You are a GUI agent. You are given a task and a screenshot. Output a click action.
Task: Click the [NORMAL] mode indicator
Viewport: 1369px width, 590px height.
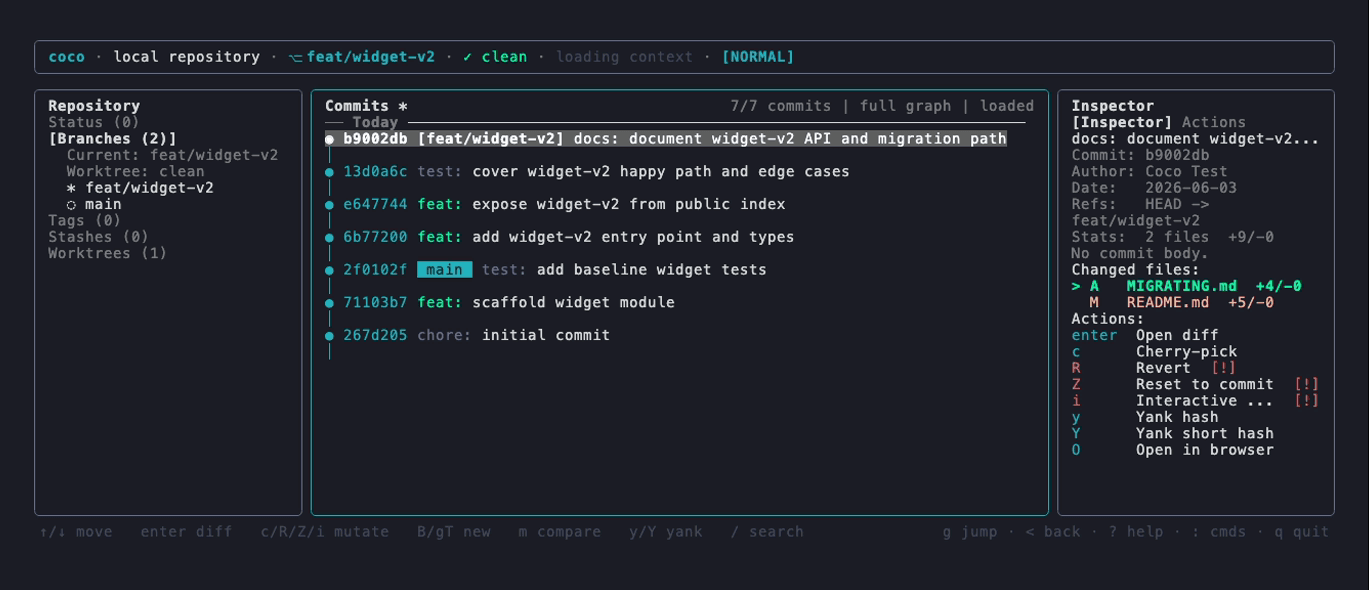758,57
